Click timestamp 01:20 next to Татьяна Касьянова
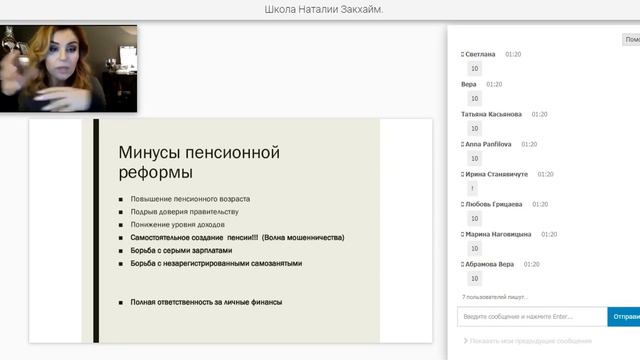The image size is (640, 360). (539, 114)
